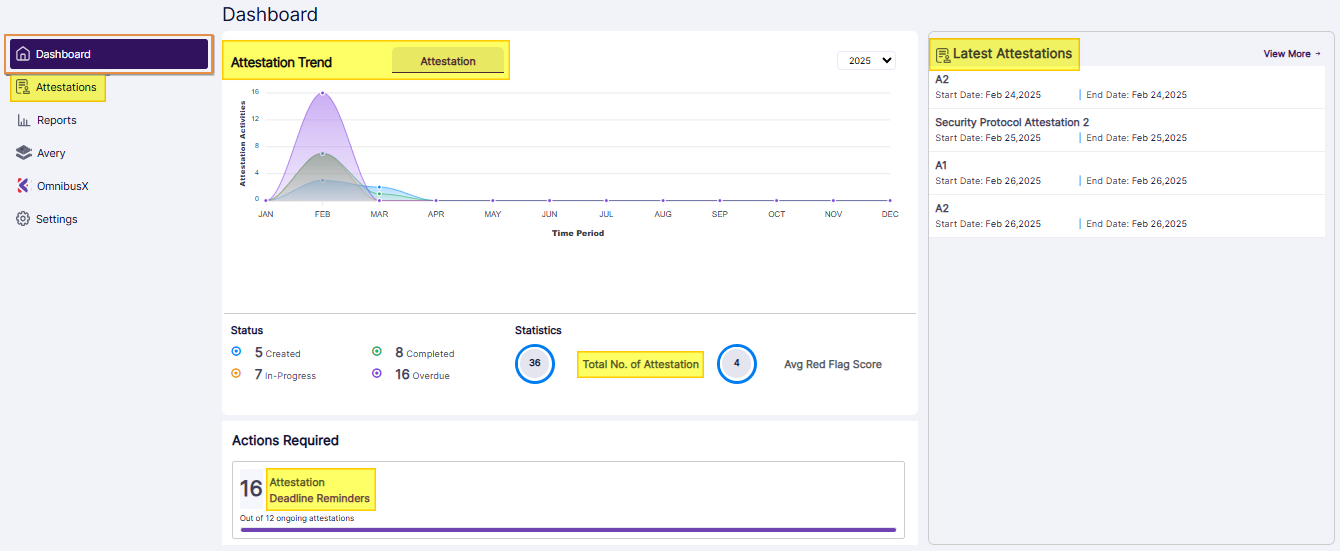The width and height of the screenshot is (1340, 551).
Task: Click the Actions Required heading
Action: [x=285, y=440]
